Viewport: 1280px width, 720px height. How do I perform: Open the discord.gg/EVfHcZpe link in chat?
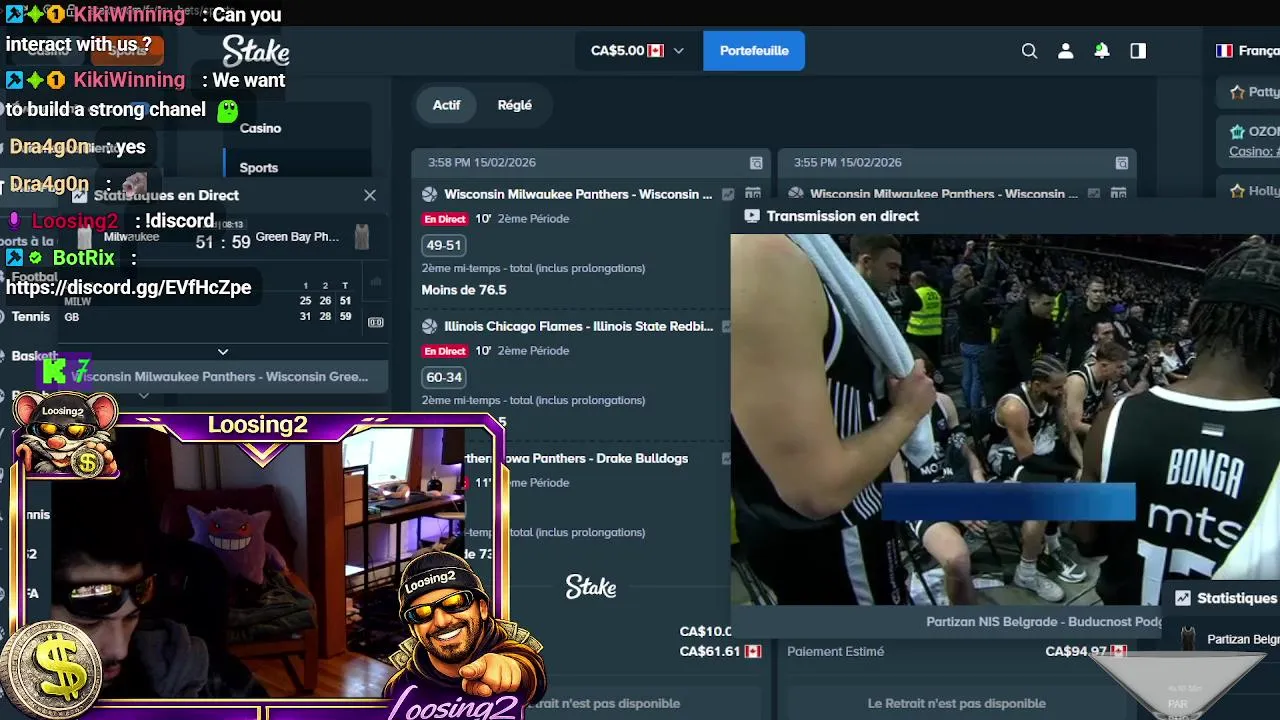coord(129,288)
